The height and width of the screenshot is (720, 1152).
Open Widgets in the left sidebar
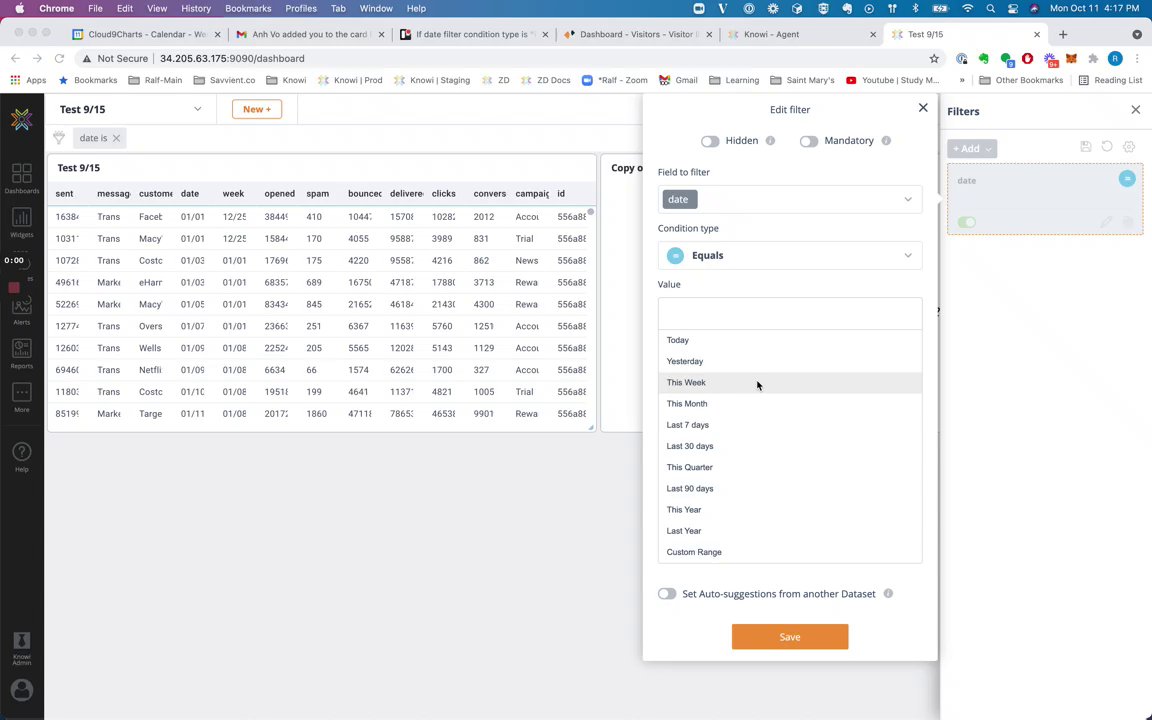[x=21, y=223]
